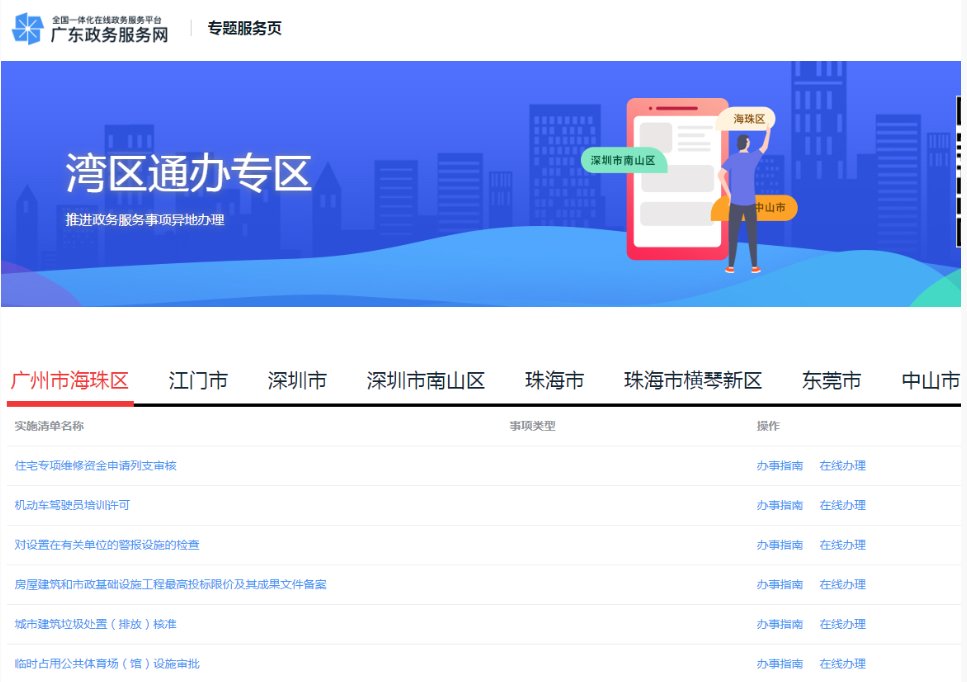967x682 pixels.
Task: Click 办事指南 for 住宅专项维修资金申请列支审核
Action: 780,466
